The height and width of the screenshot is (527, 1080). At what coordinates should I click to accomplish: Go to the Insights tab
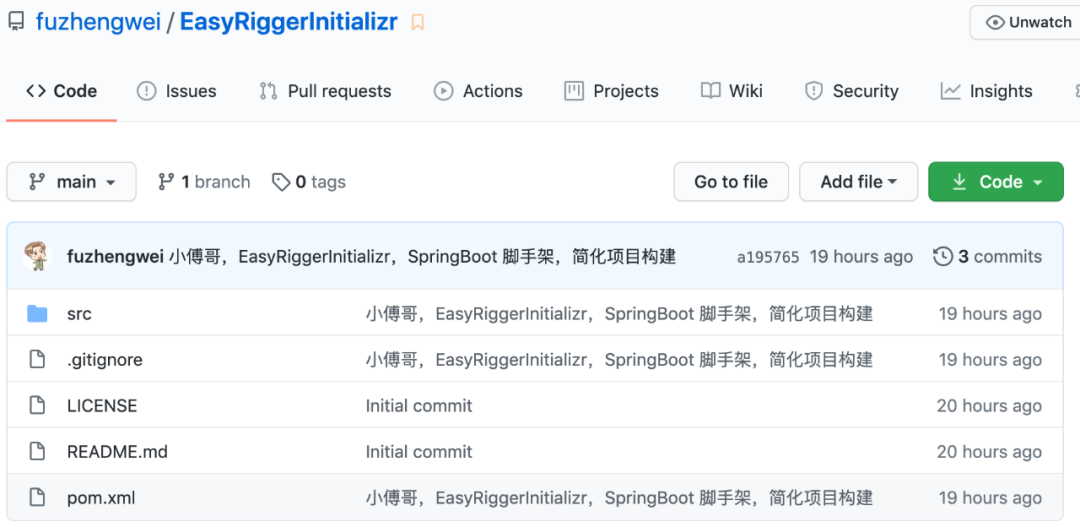click(986, 91)
